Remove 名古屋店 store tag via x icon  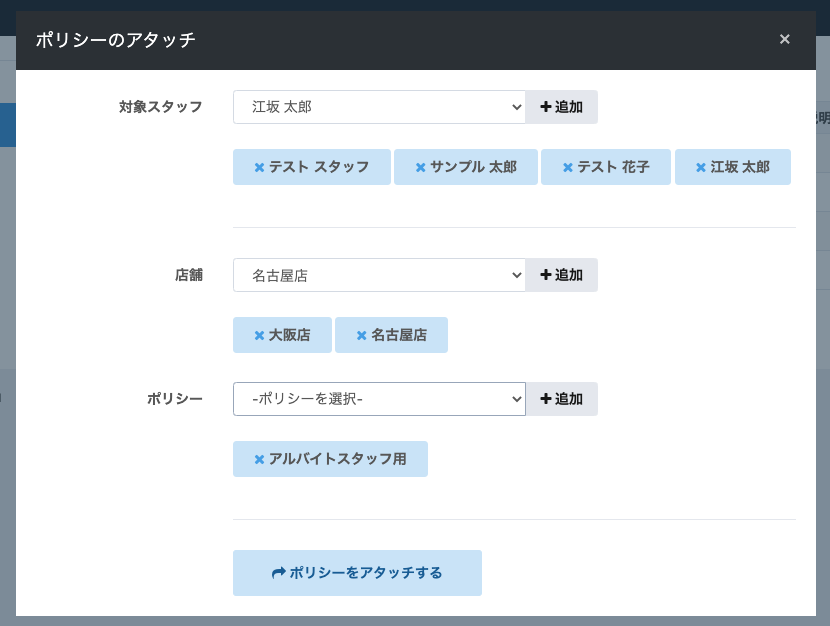361,336
